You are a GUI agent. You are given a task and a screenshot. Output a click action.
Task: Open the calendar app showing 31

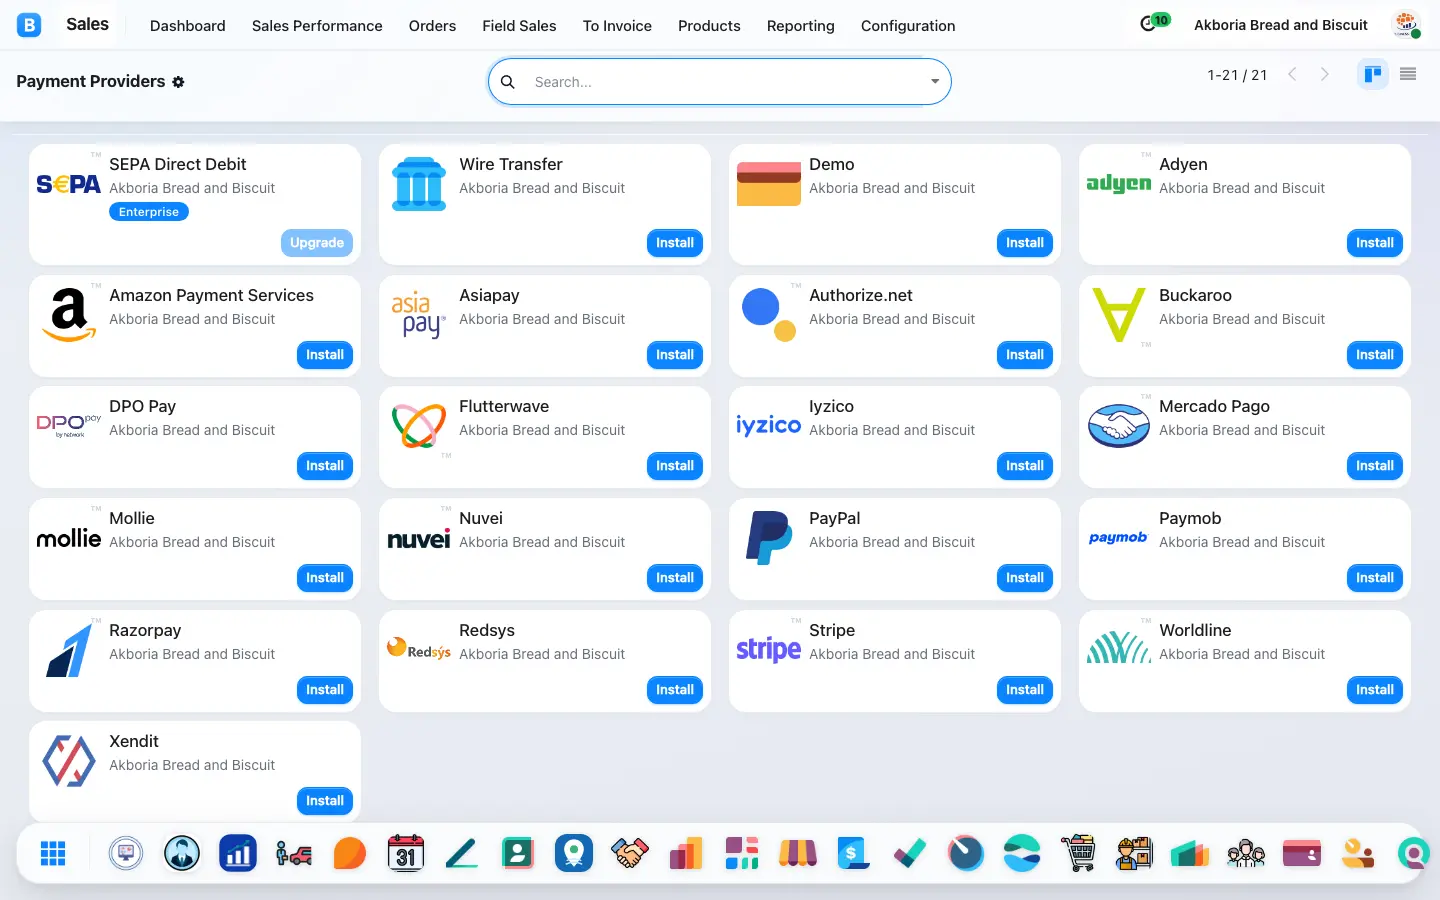(x=405, y=853)
